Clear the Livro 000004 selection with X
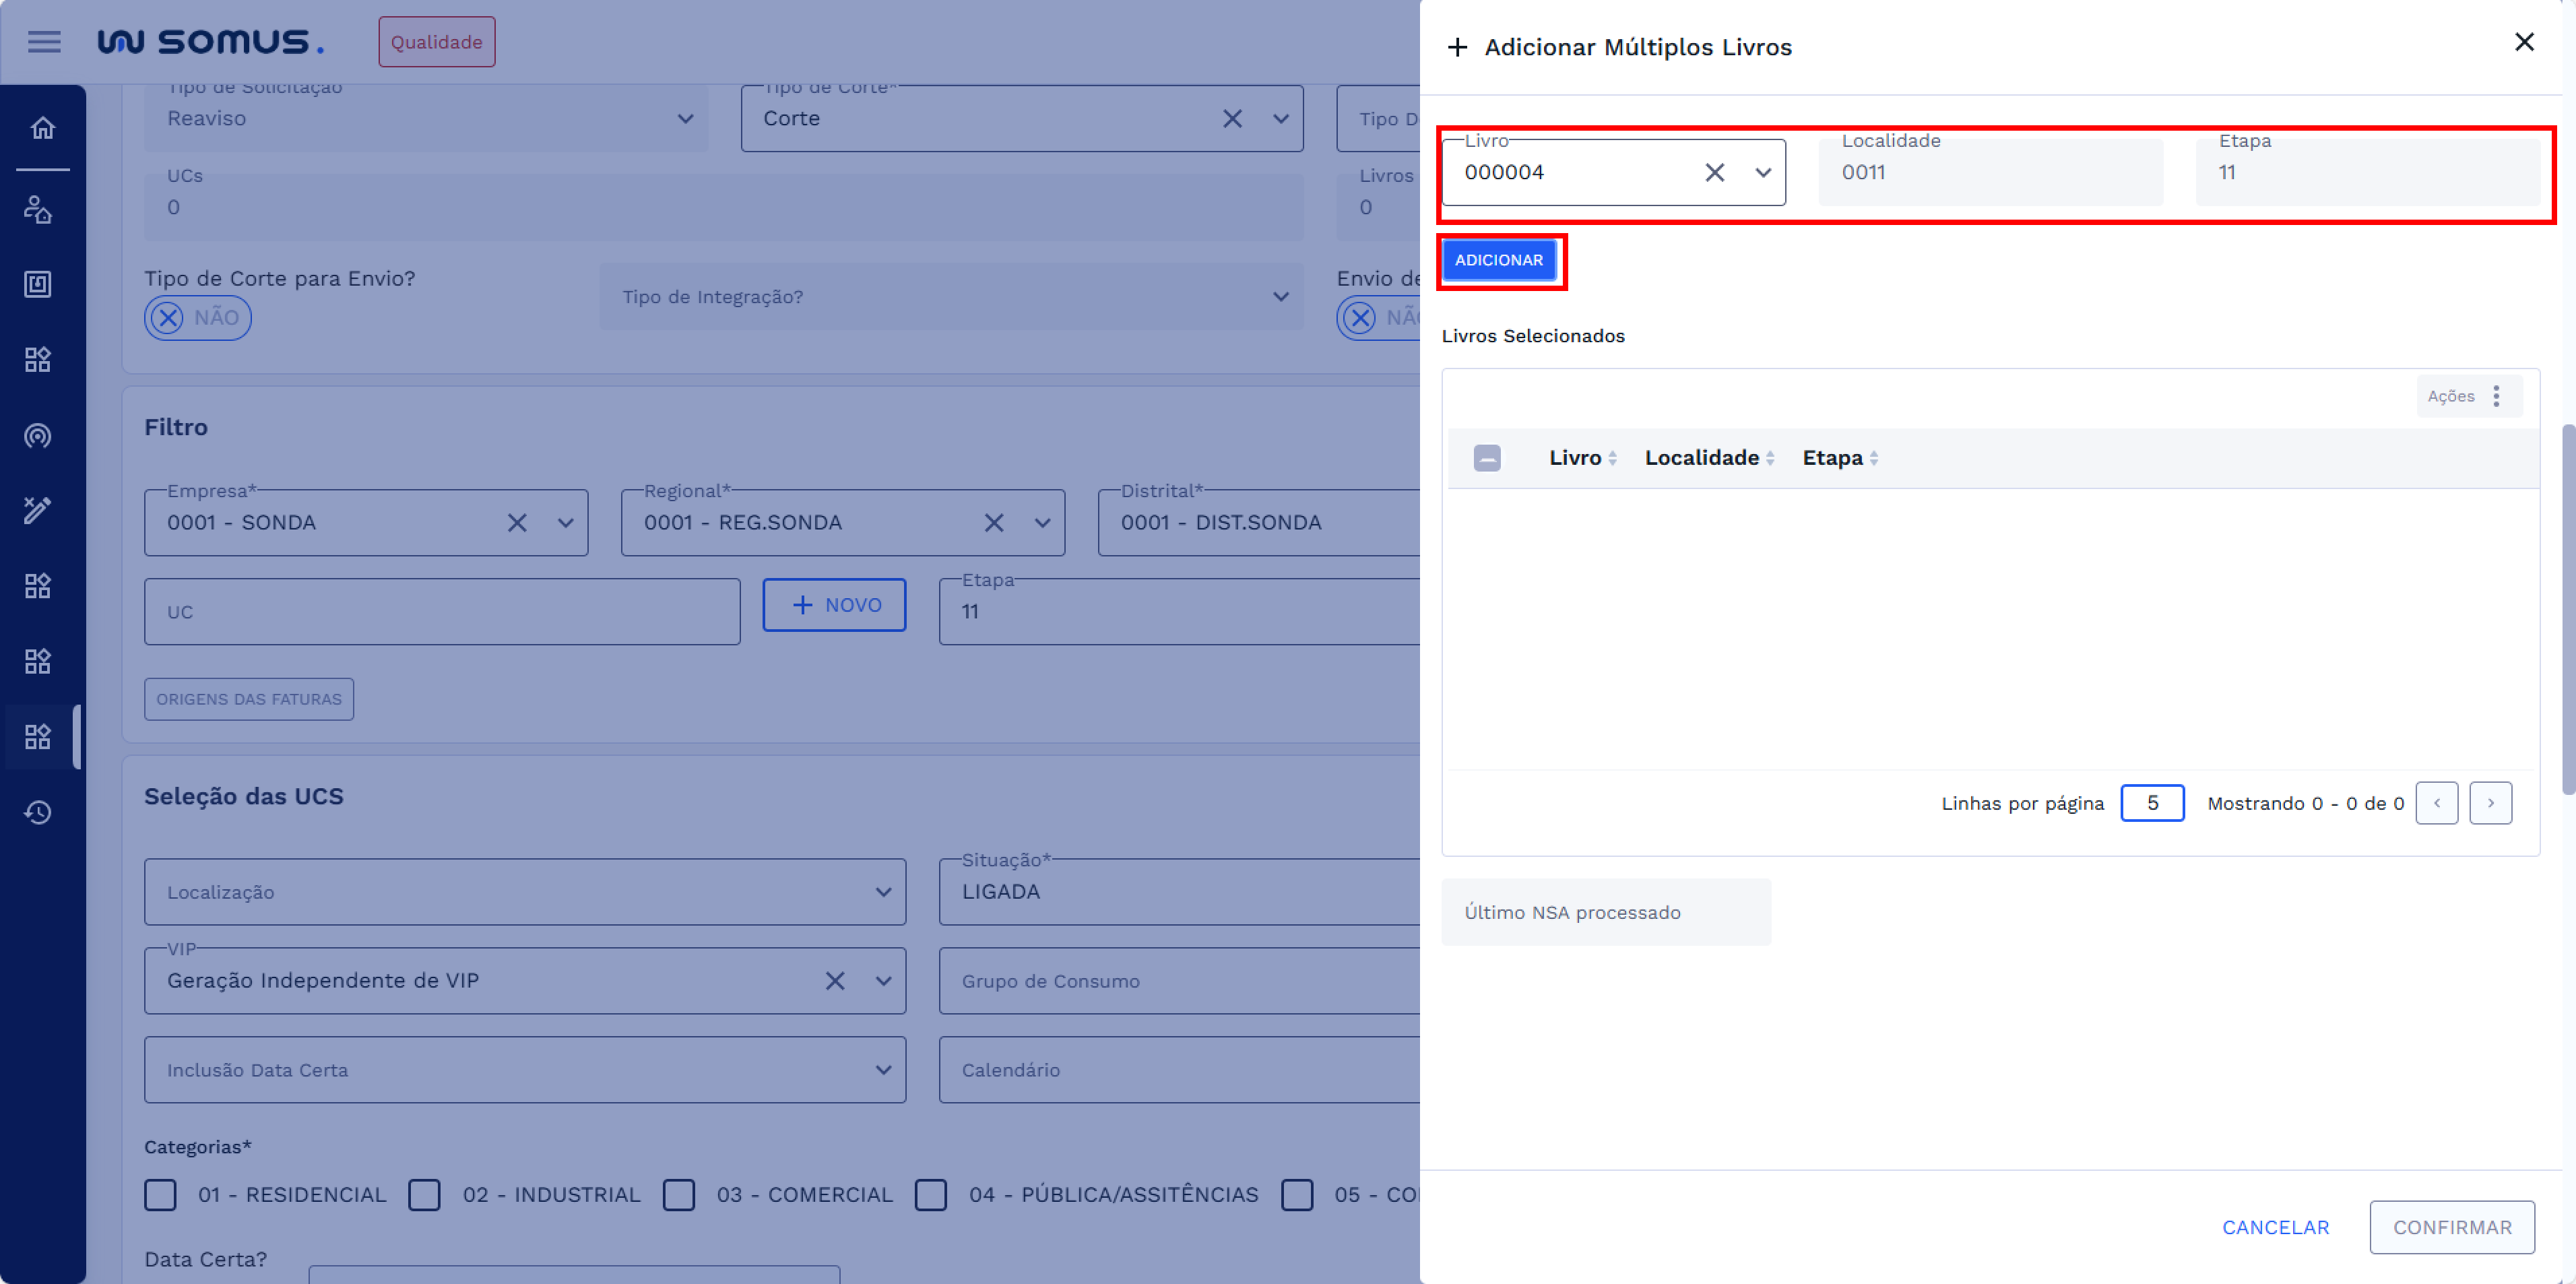 [1714, 173]
